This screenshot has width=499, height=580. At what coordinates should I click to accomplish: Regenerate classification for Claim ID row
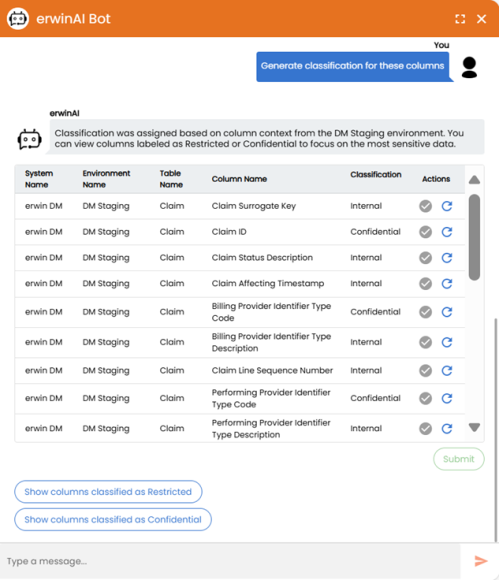pyautogui.click(x=447, y=232)
